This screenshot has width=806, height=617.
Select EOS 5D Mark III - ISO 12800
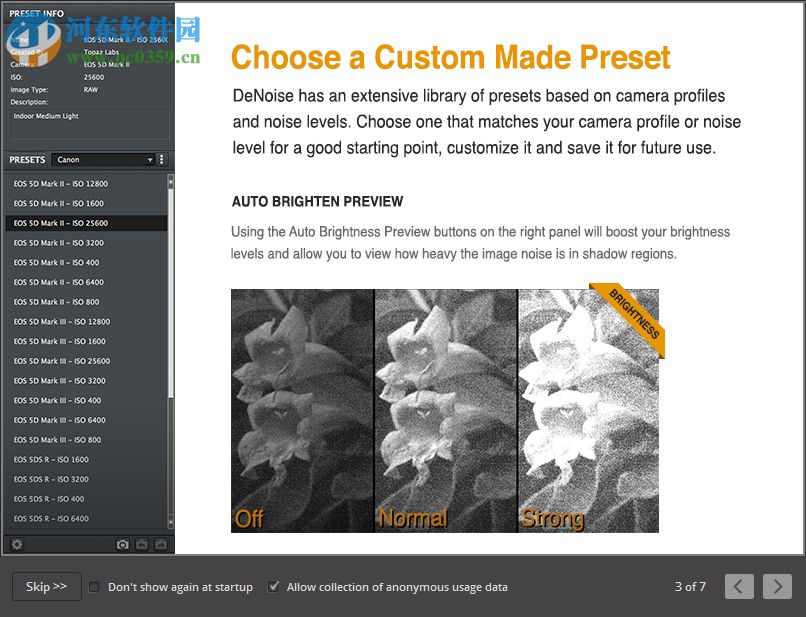pyautogui.click(x=86, y=322)
